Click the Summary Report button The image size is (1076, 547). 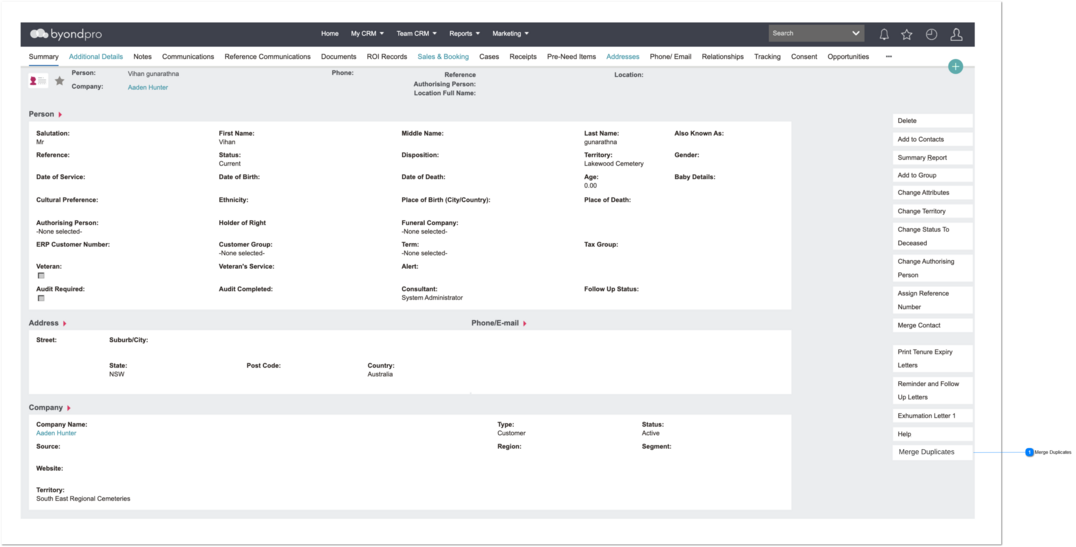point(933,158)
